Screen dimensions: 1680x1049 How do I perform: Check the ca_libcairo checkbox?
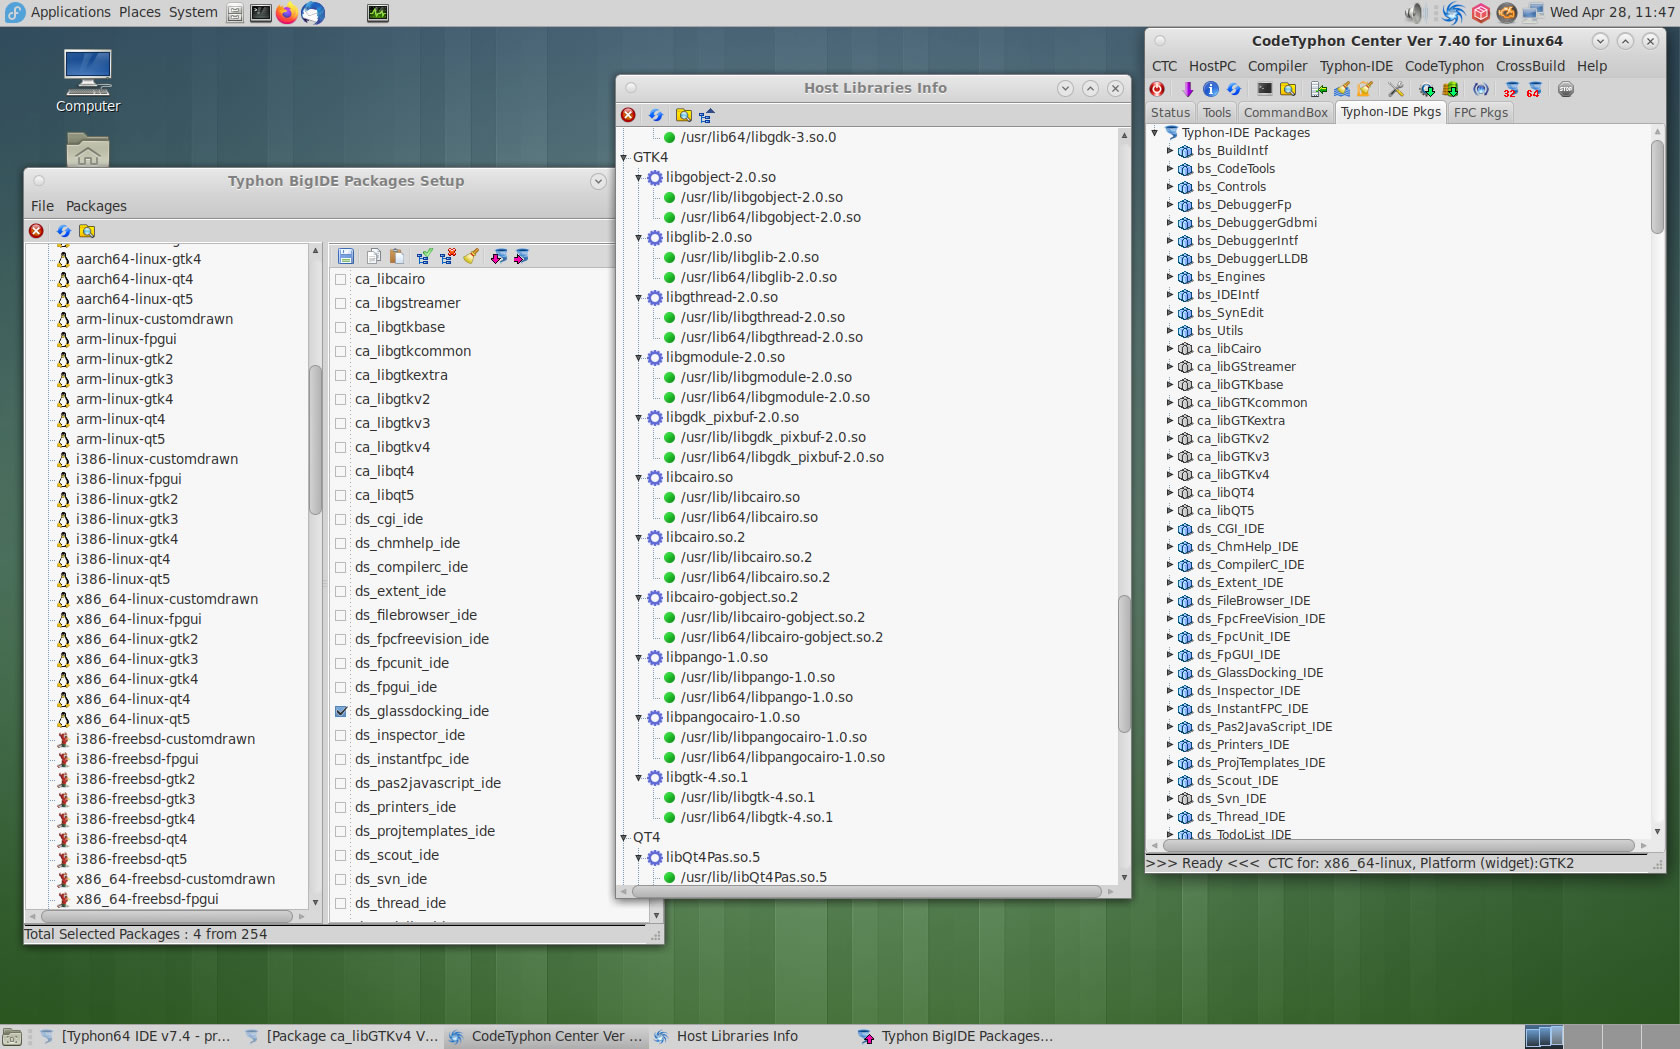tap(341, 280)
